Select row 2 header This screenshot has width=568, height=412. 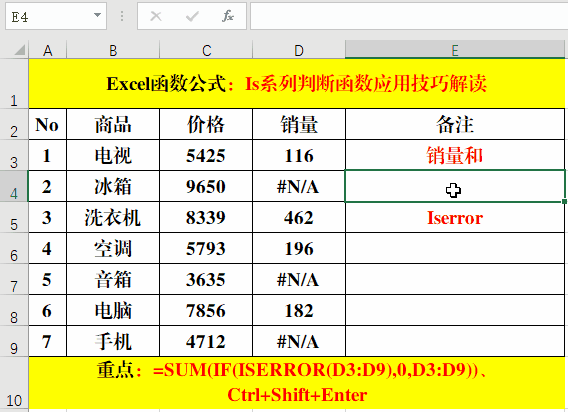[14, 124]
